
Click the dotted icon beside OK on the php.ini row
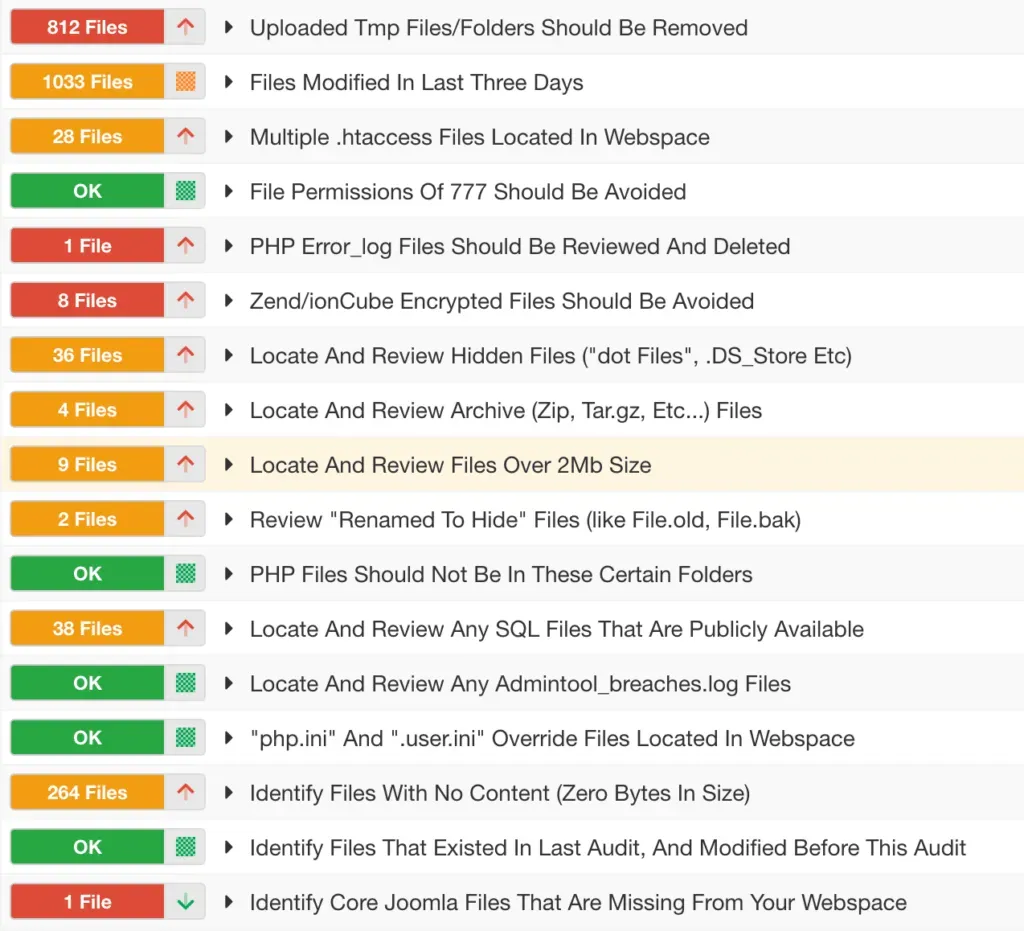point(187,737)
